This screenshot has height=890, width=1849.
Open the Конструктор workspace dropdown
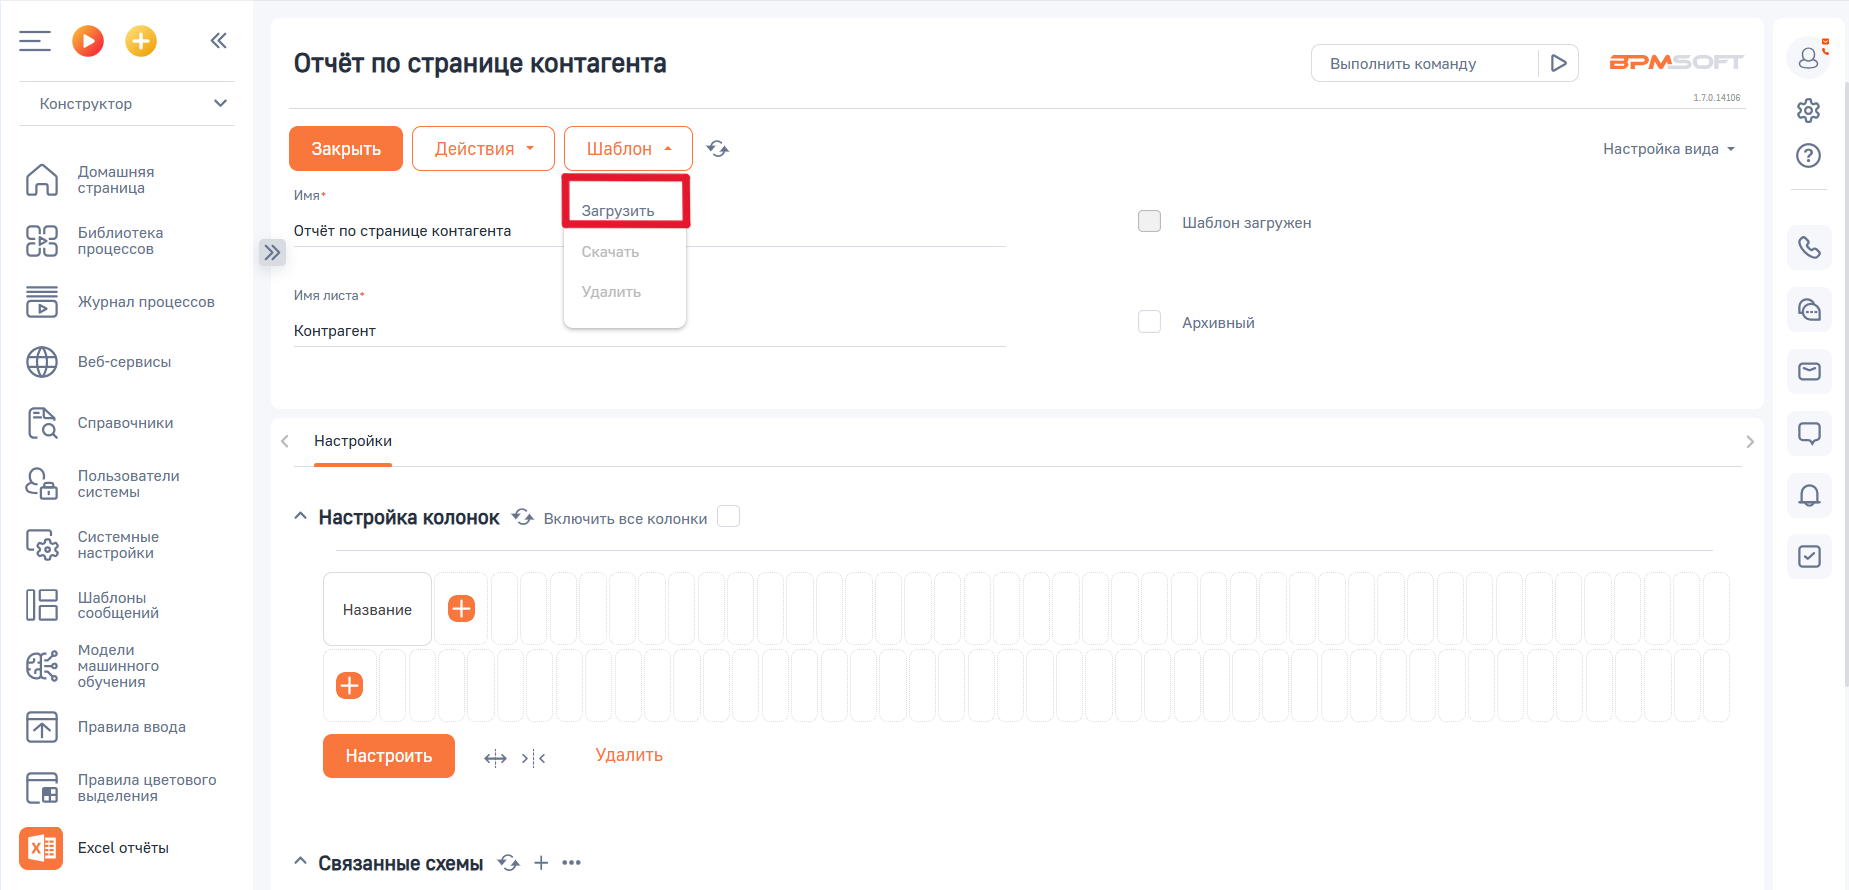pos(127,104)
